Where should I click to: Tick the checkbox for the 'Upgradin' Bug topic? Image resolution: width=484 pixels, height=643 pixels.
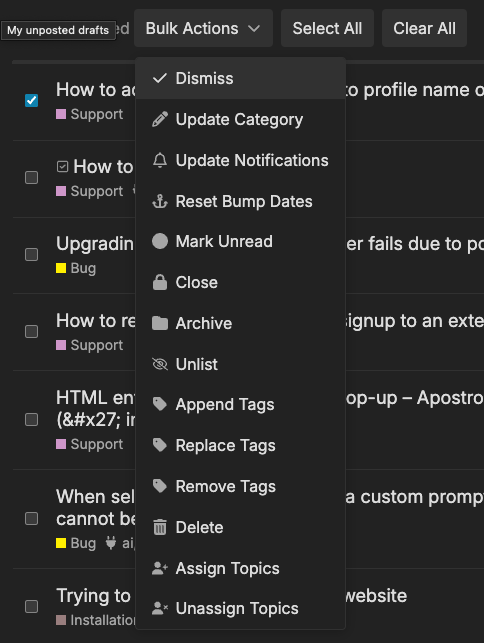point(32,254)
